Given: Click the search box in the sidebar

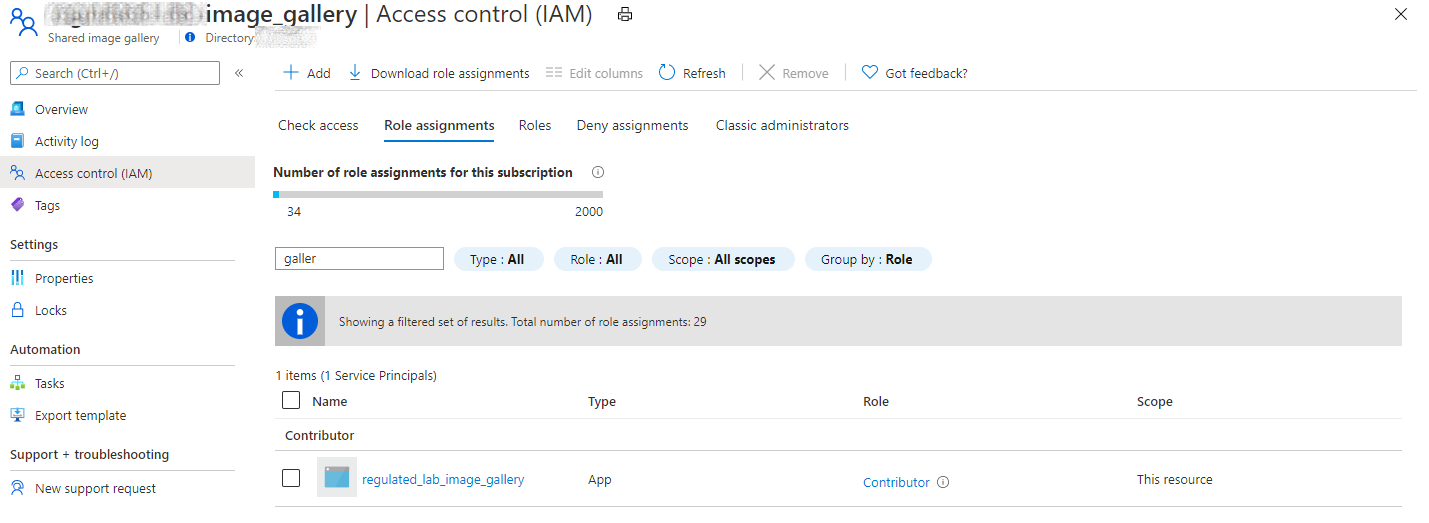Looking at the screenshot, I should (x=115, y=73).
